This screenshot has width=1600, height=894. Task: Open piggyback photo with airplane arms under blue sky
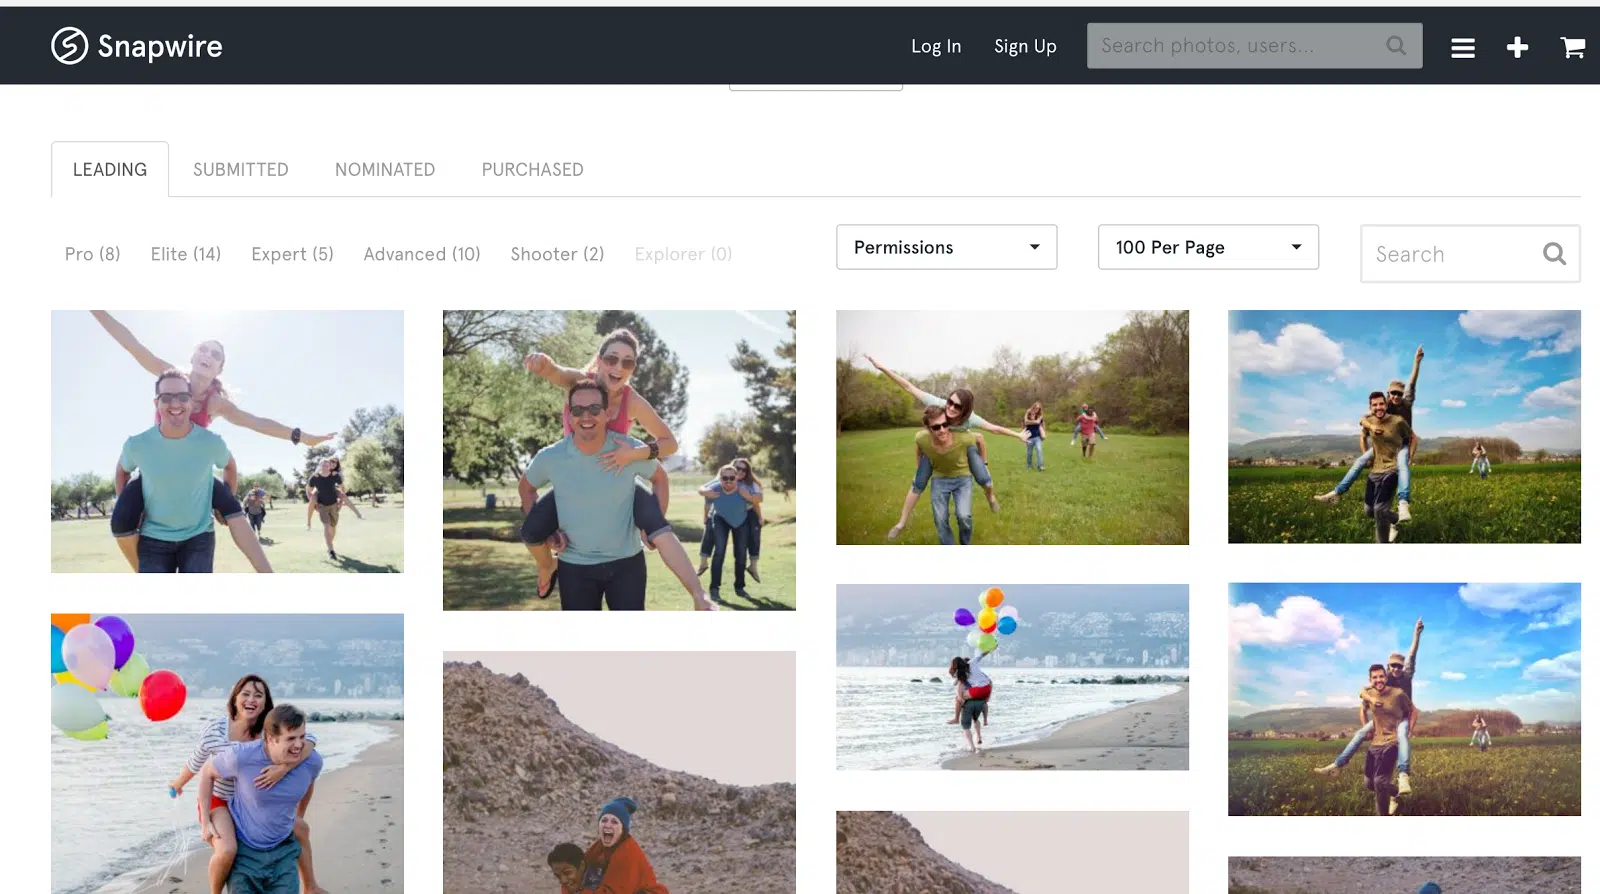(x=227, y=441)
